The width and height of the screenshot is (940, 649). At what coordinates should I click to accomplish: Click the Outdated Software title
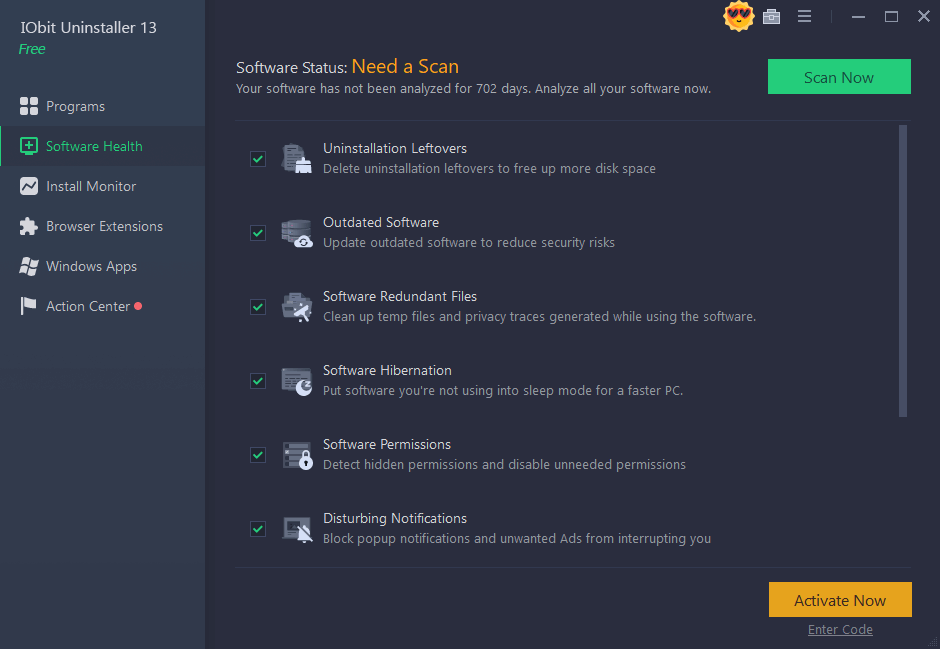pos(381,222)
